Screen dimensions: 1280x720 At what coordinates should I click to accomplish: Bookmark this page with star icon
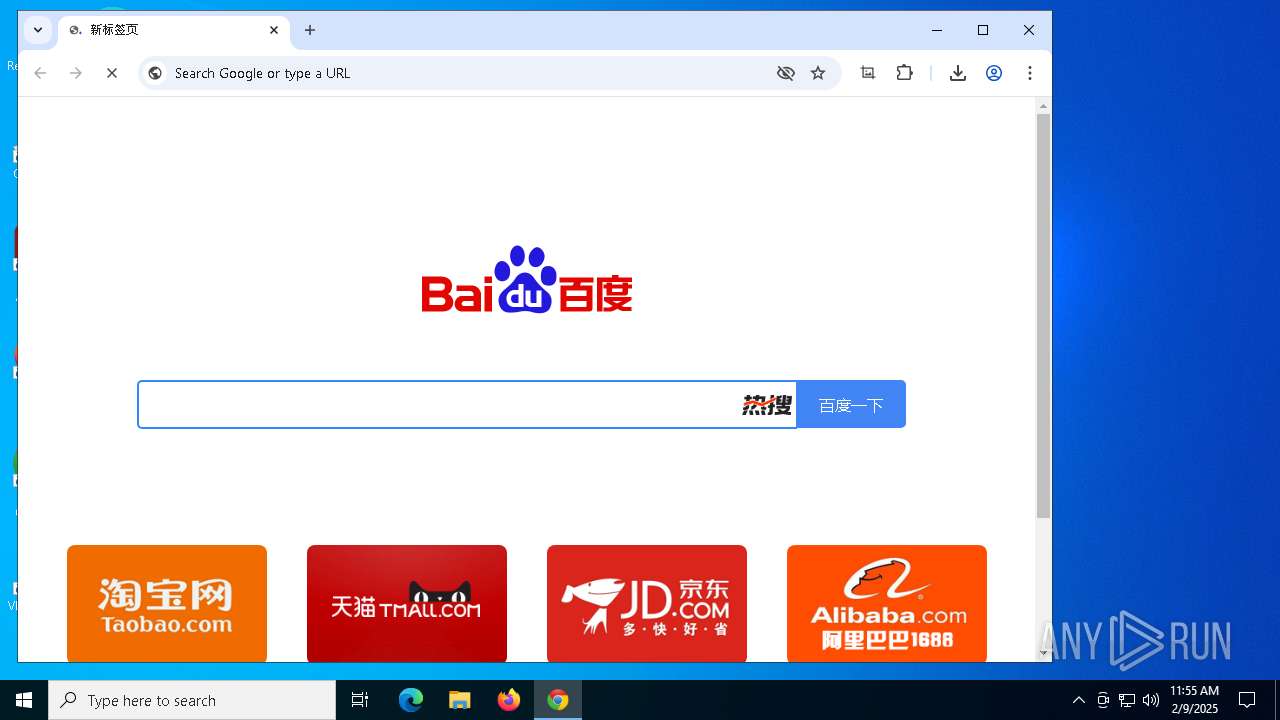tap(818, 73)
